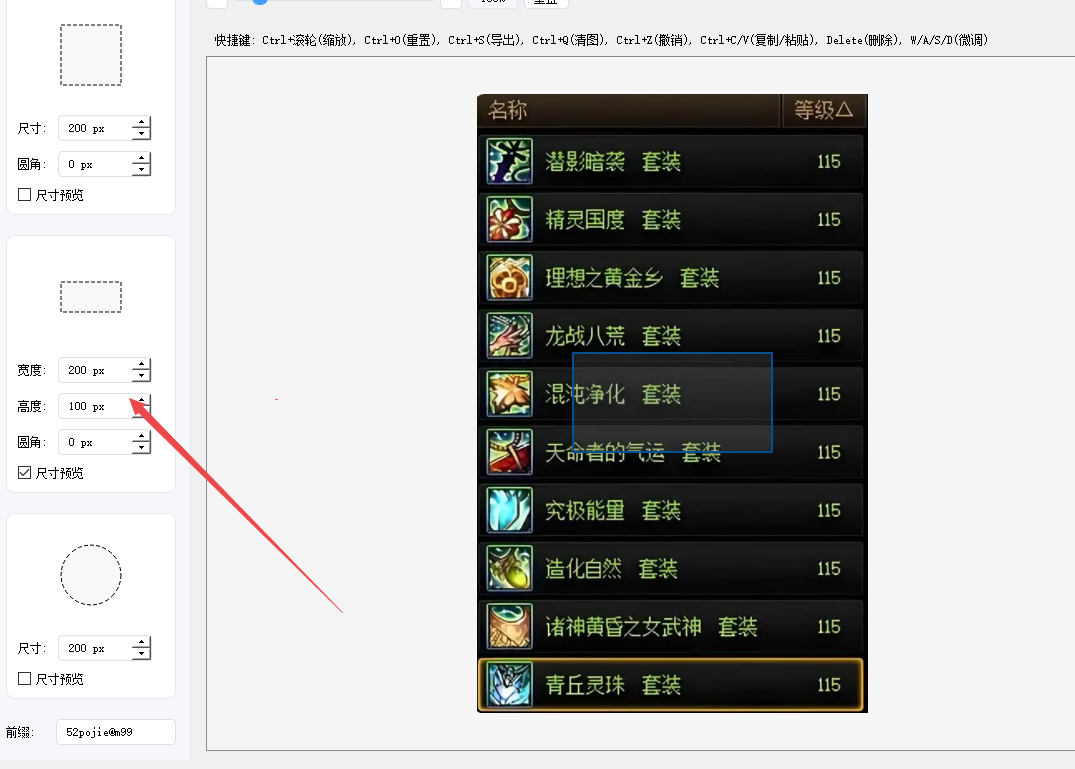Click the 青丘灵珠 set icon
The image size is (1075, 769).
(x=509, y=685)
